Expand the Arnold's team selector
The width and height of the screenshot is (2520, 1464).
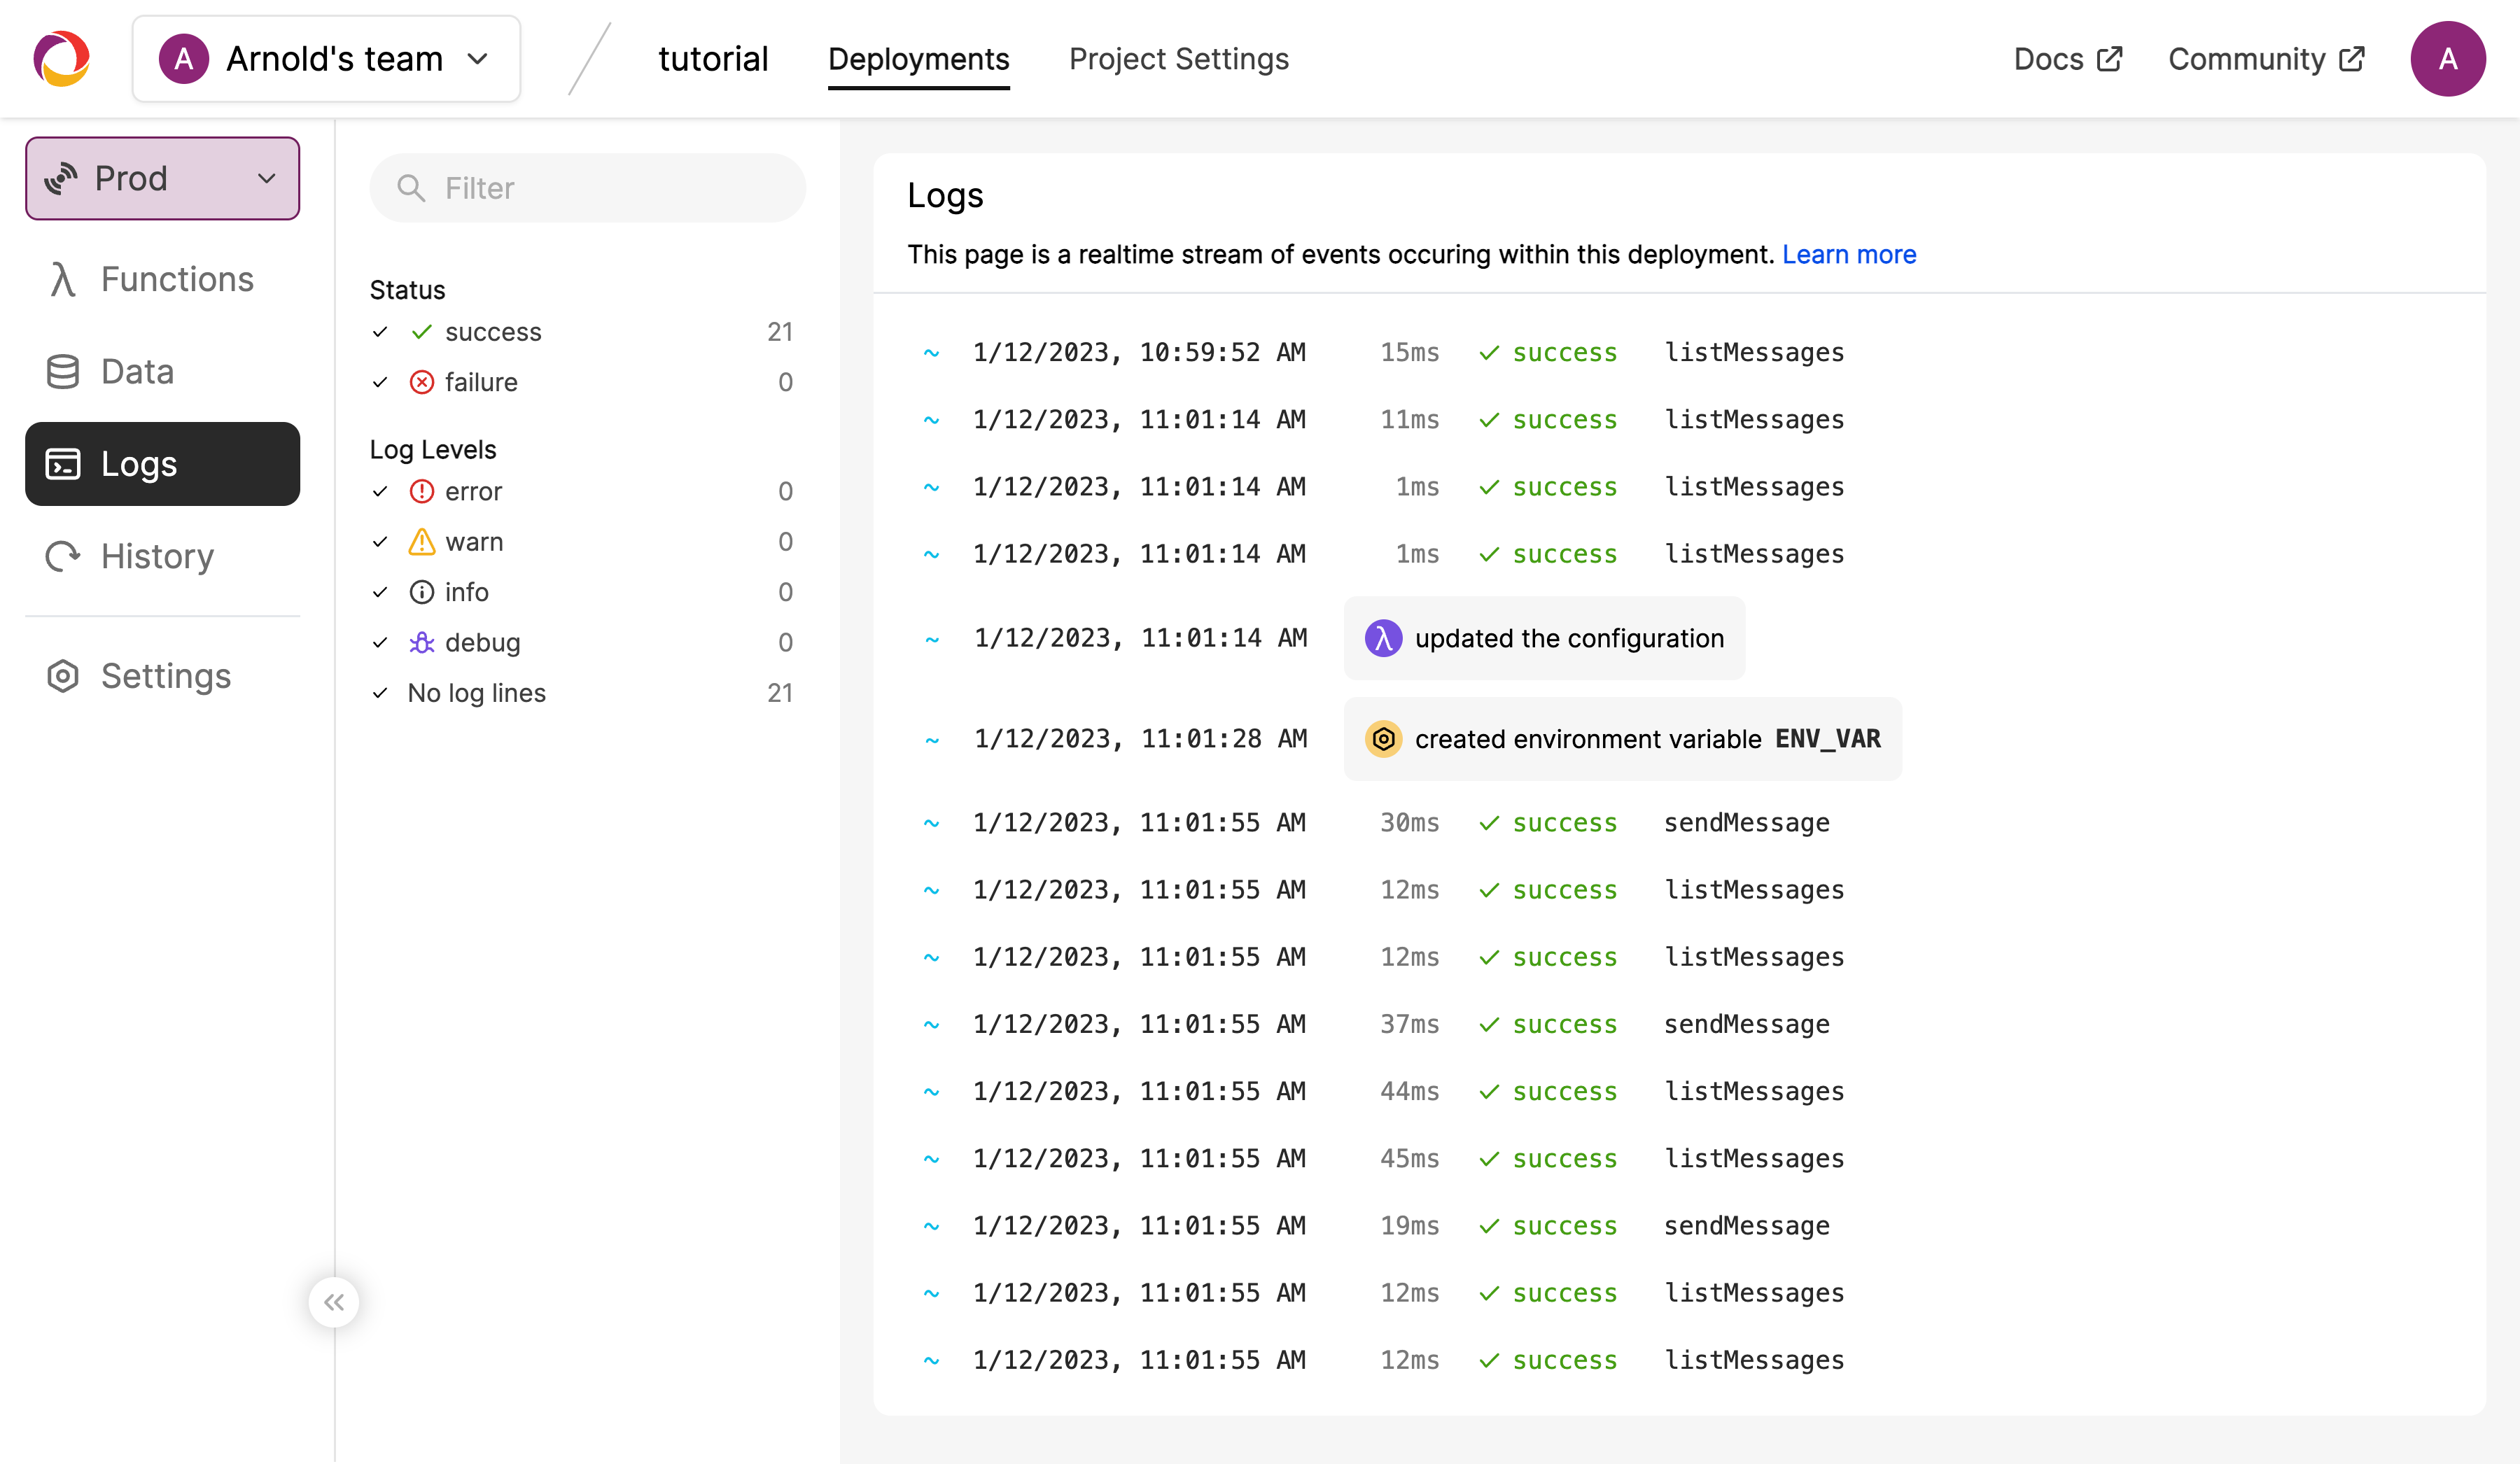(326, 59)
